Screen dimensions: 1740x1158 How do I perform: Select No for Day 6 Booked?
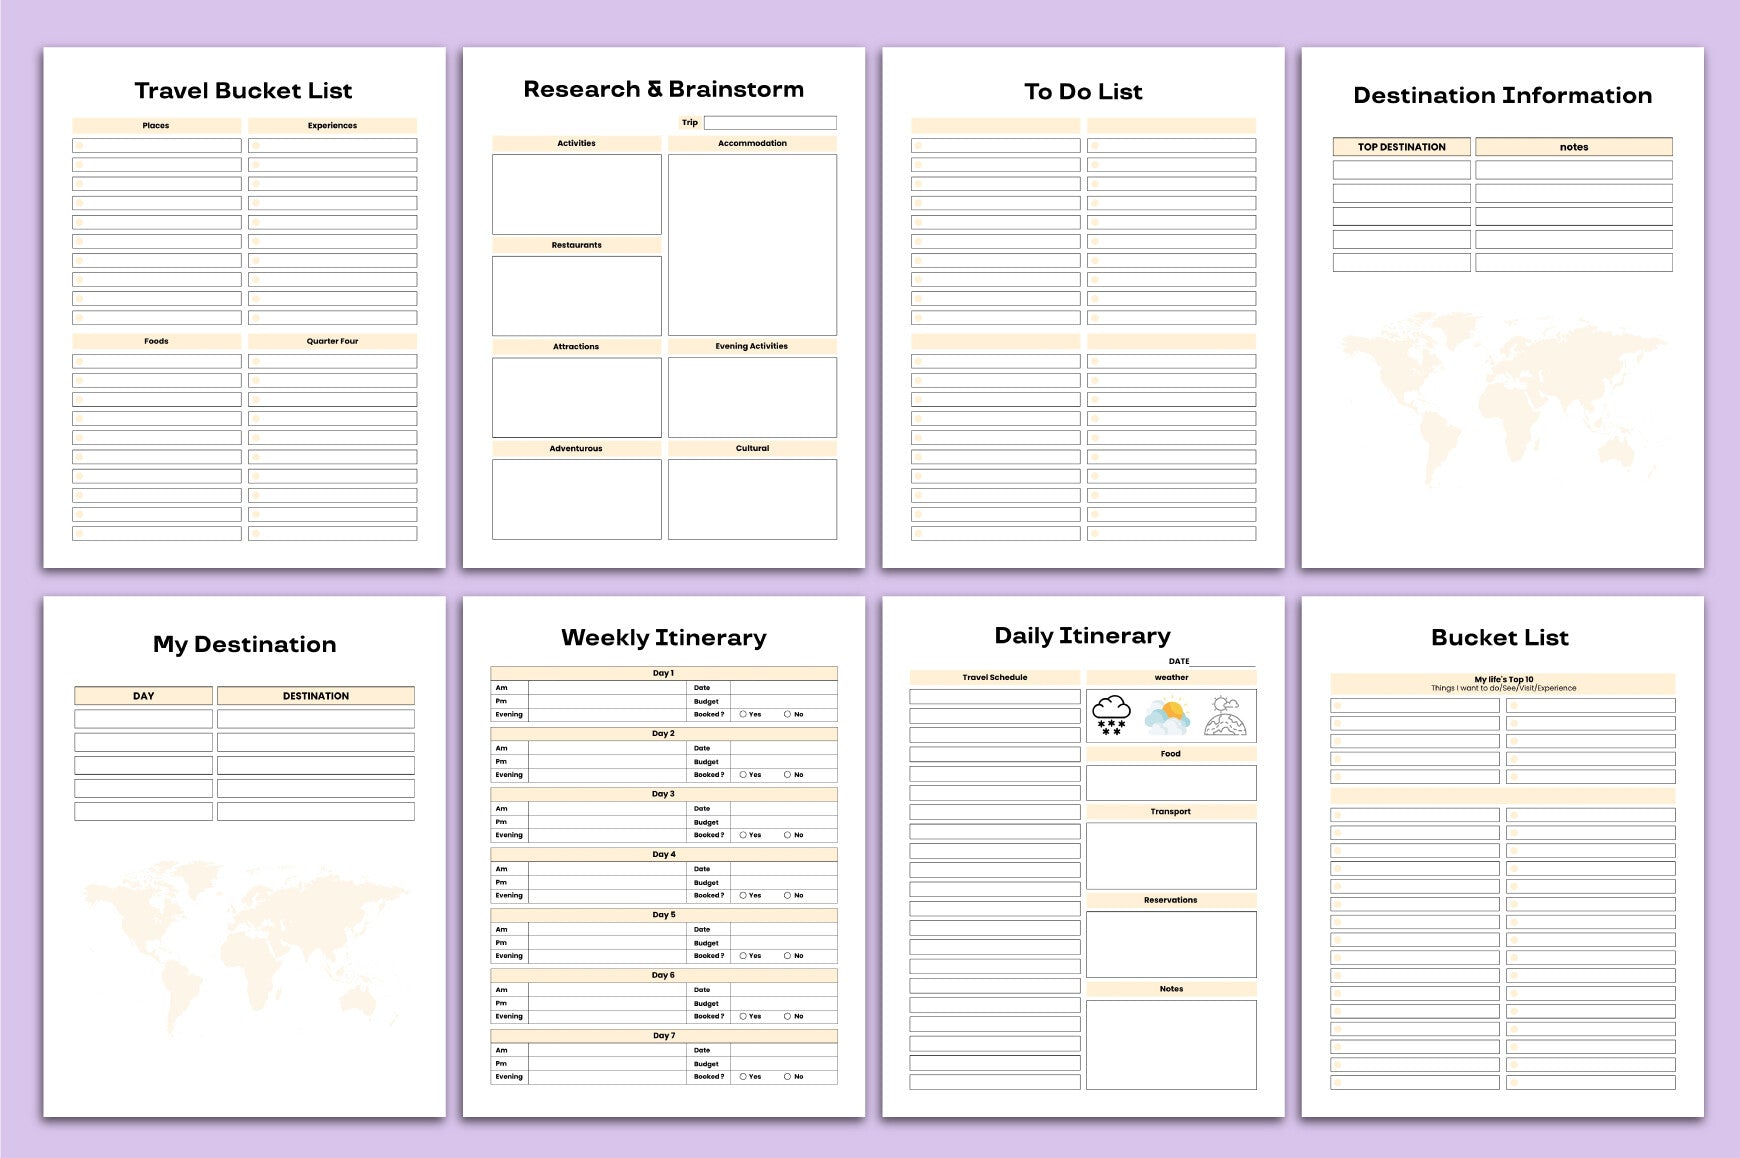[788, 1016]
